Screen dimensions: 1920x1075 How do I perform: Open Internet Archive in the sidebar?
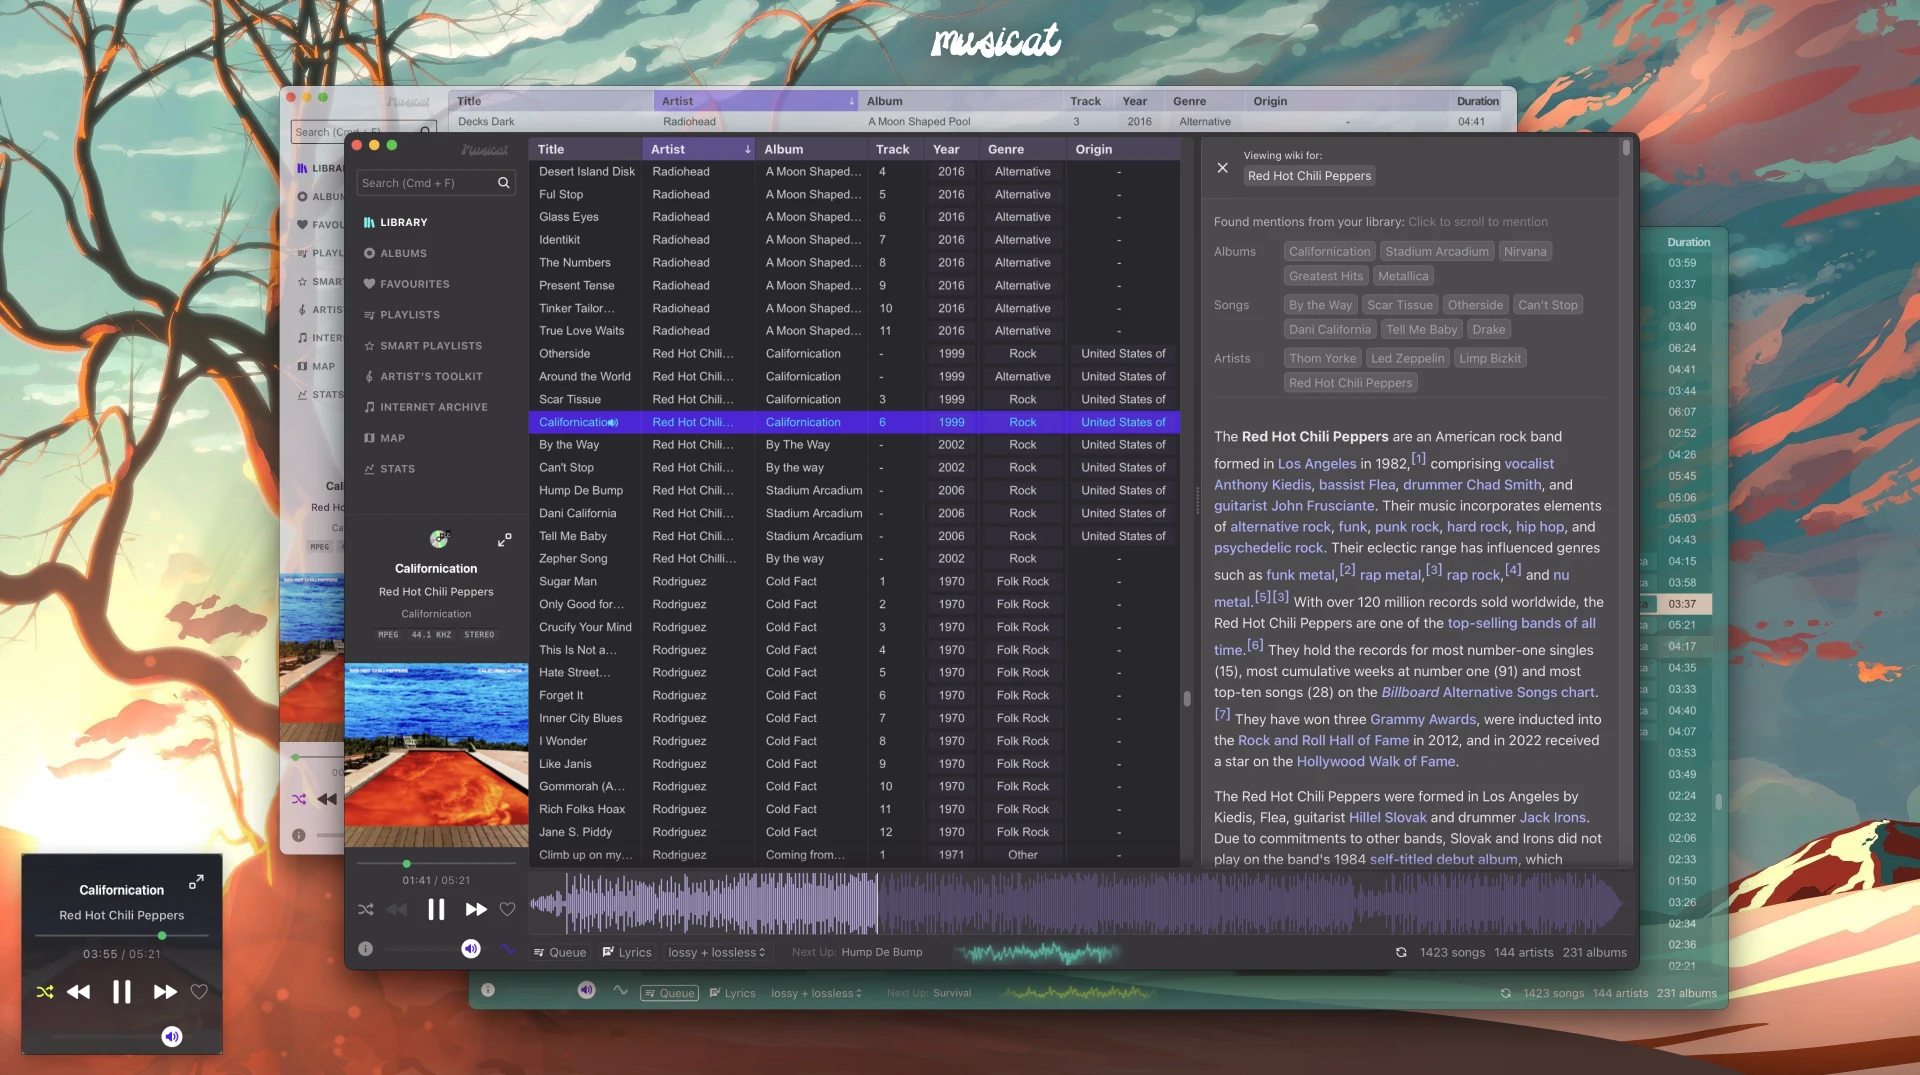(433, 407)
